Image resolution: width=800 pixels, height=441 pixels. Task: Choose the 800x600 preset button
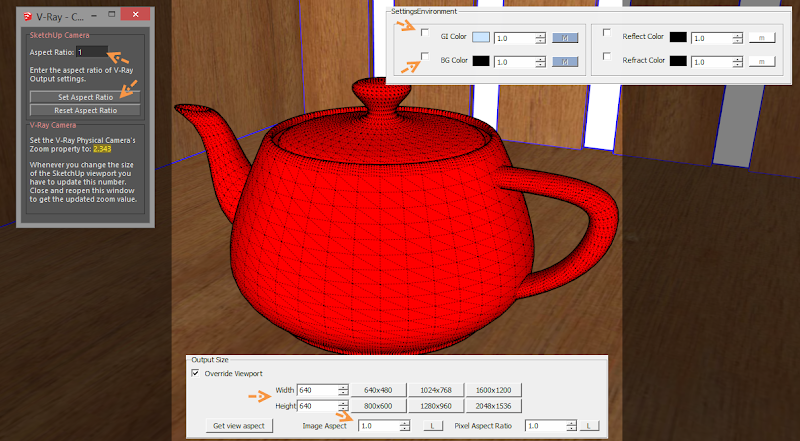(378, 406)
